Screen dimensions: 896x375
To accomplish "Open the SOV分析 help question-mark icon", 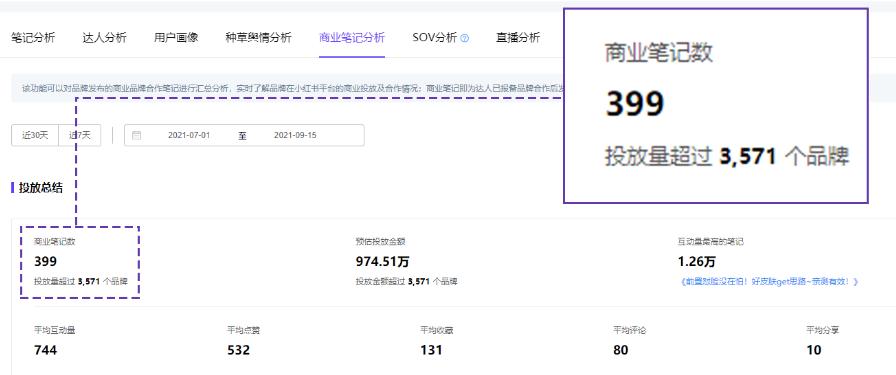I will tap(465, 38).
